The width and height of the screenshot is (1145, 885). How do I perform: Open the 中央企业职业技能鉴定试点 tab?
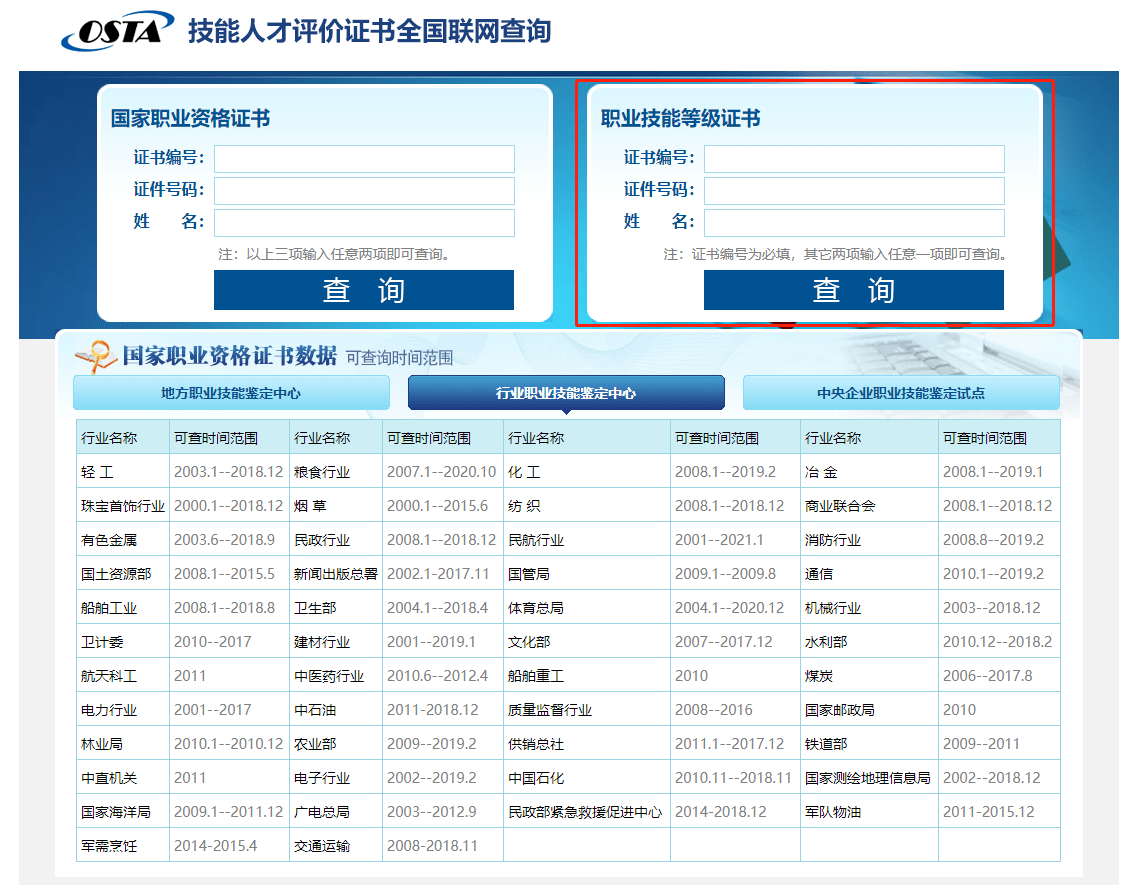(x=900, y=392)
